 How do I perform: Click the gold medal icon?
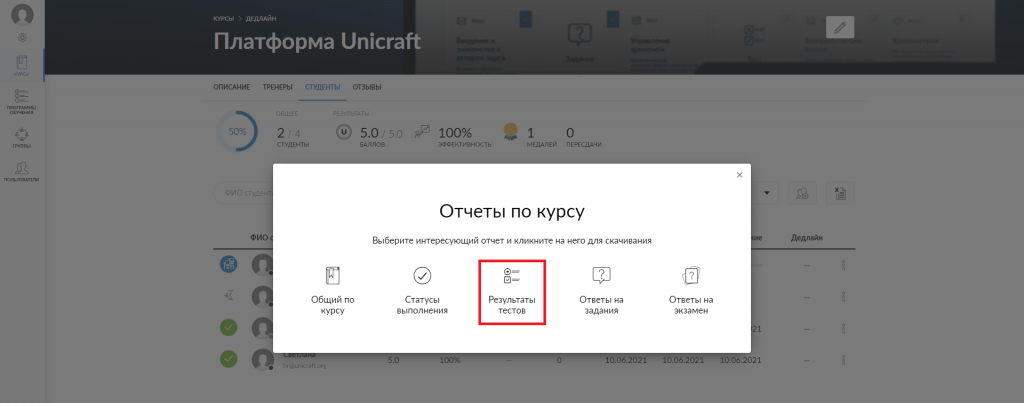tap(511, 133)
